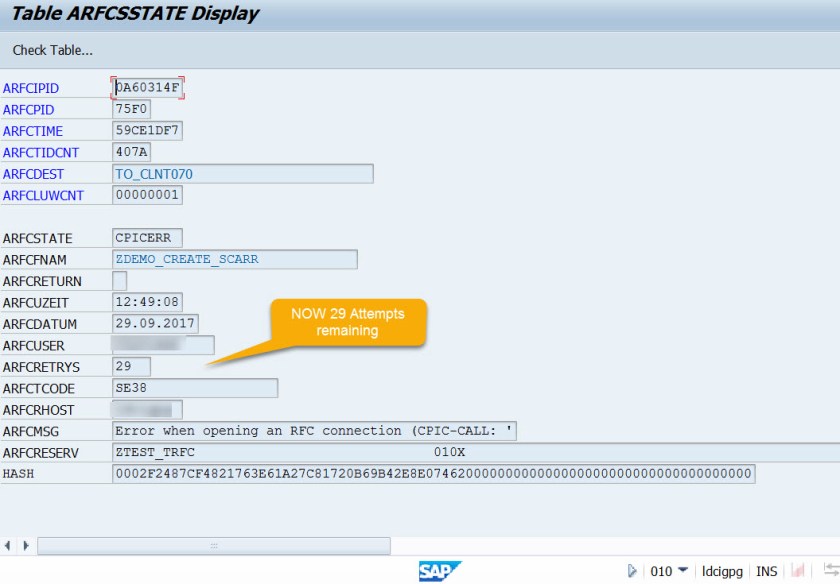
Task: Click the Check Table... button
Action: (x=52, y=50)
